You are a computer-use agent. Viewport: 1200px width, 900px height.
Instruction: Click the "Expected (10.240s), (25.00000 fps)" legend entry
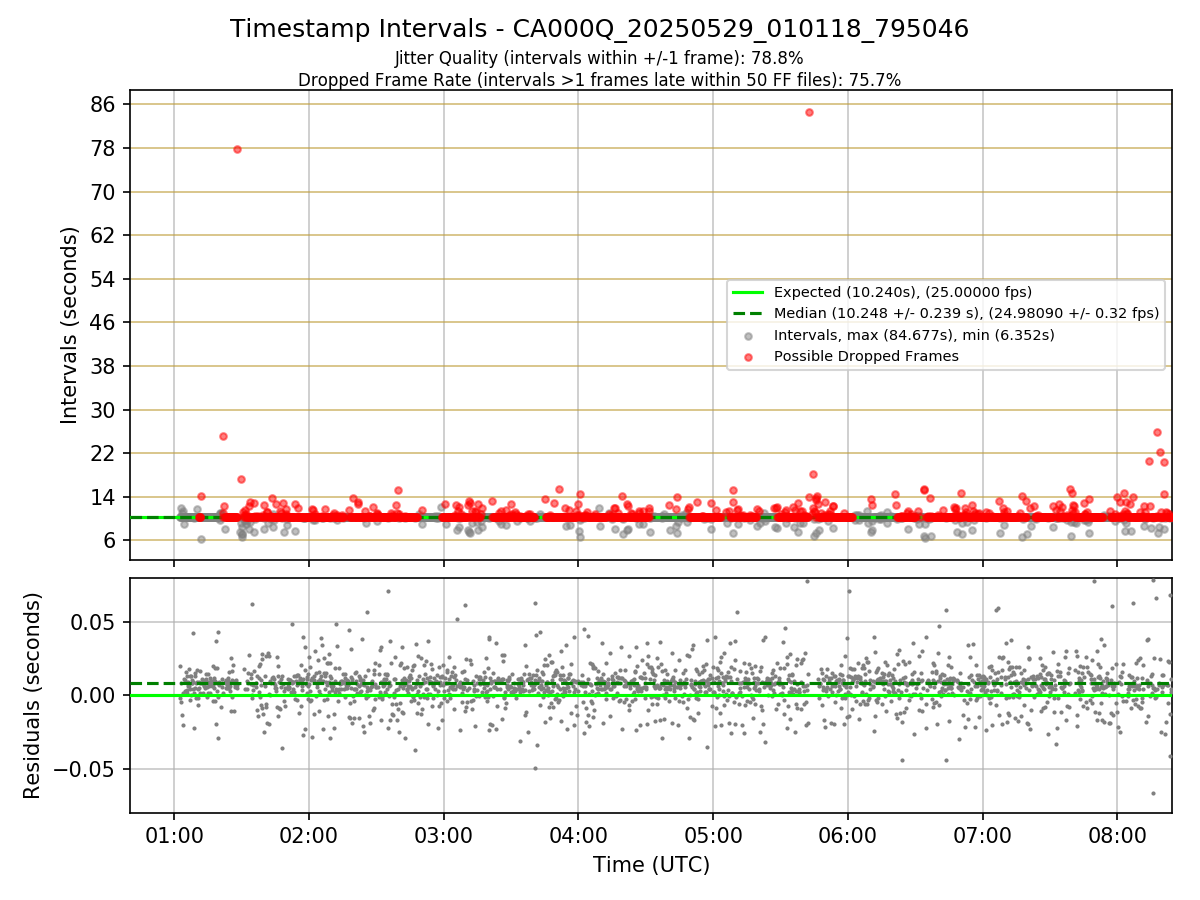[x=903, y=292]
